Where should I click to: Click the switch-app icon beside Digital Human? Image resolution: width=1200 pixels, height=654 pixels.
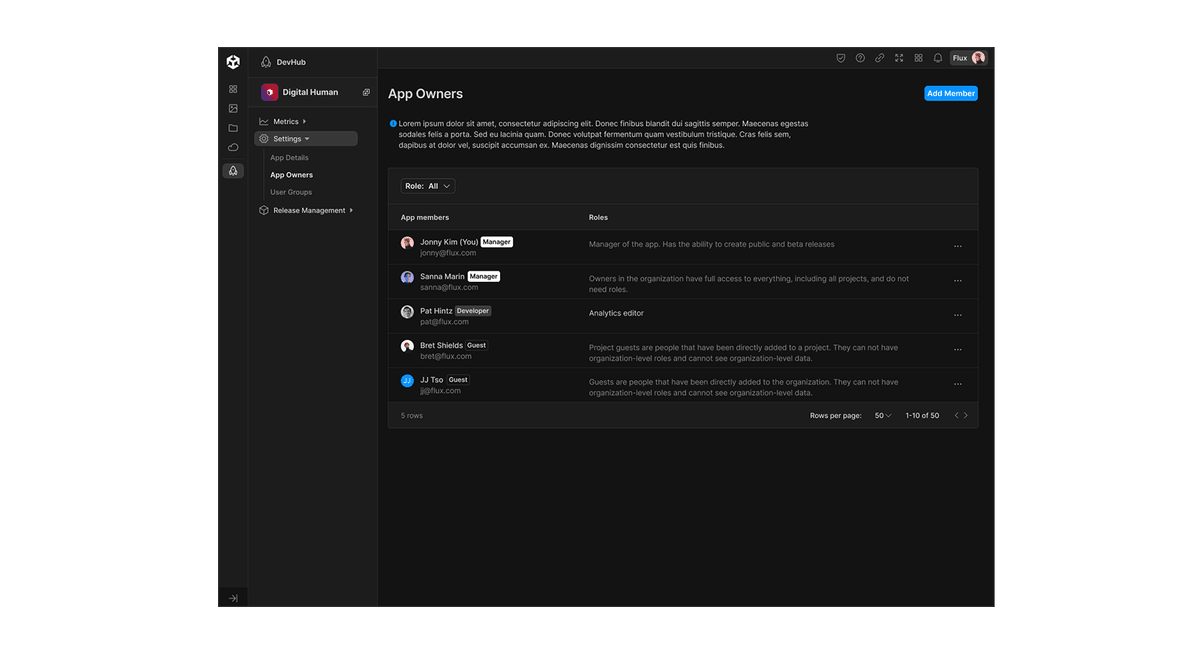(x=366, y=92)
